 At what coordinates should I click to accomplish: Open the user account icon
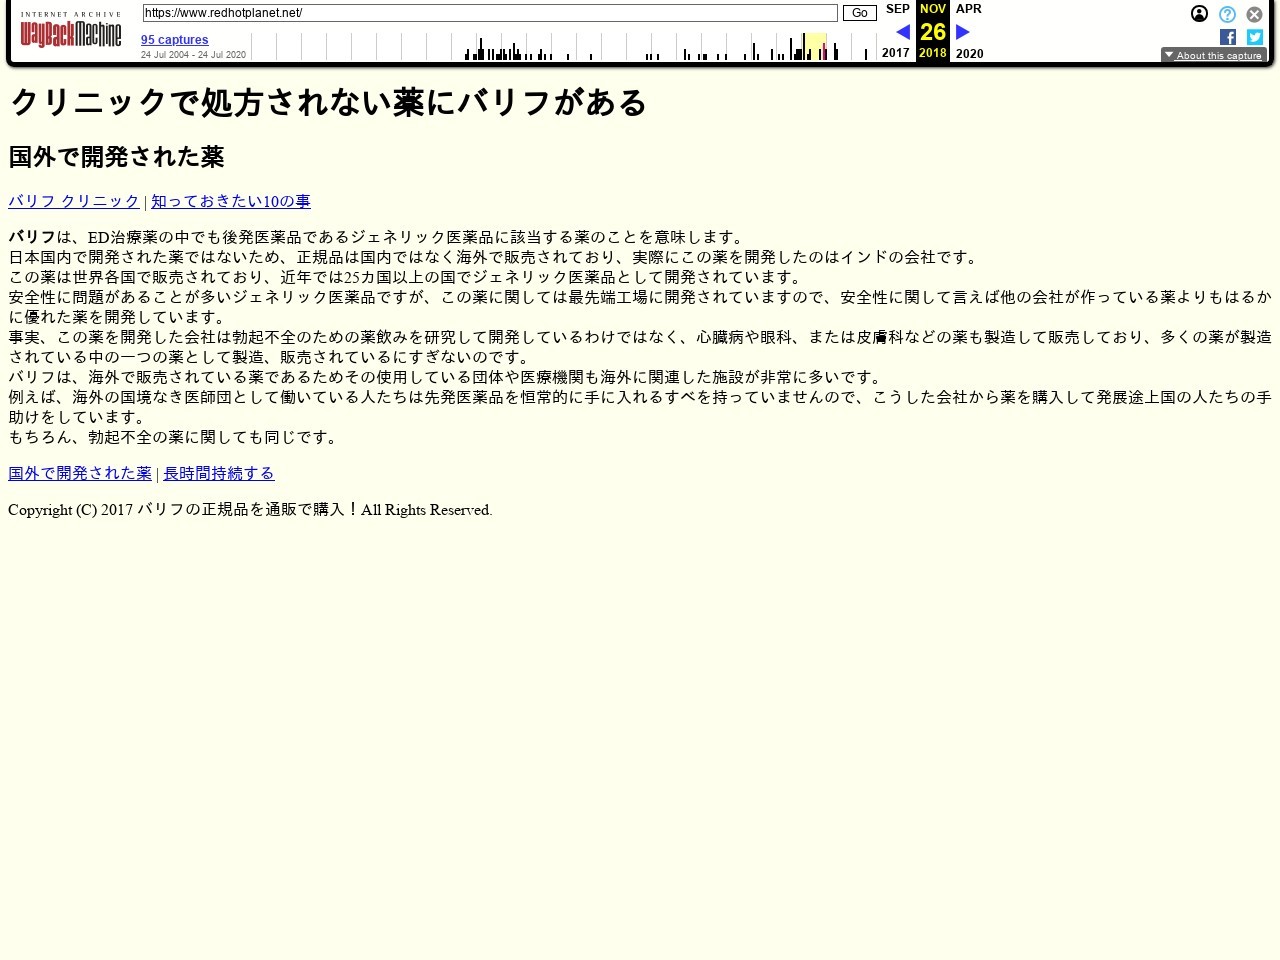click(x=1199, y=14)
